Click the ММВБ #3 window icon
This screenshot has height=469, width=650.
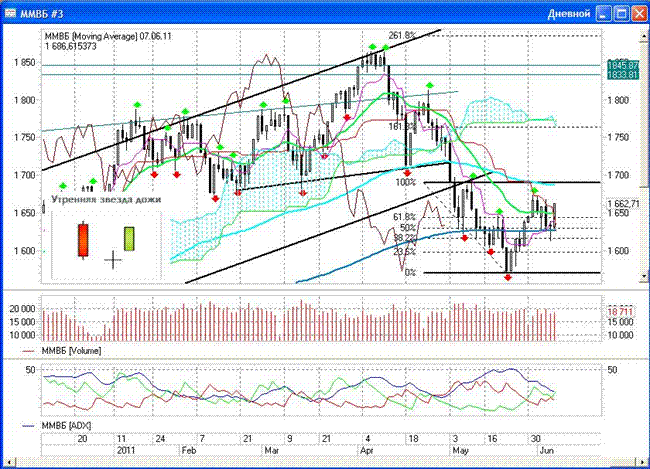(x=10, y=13)
